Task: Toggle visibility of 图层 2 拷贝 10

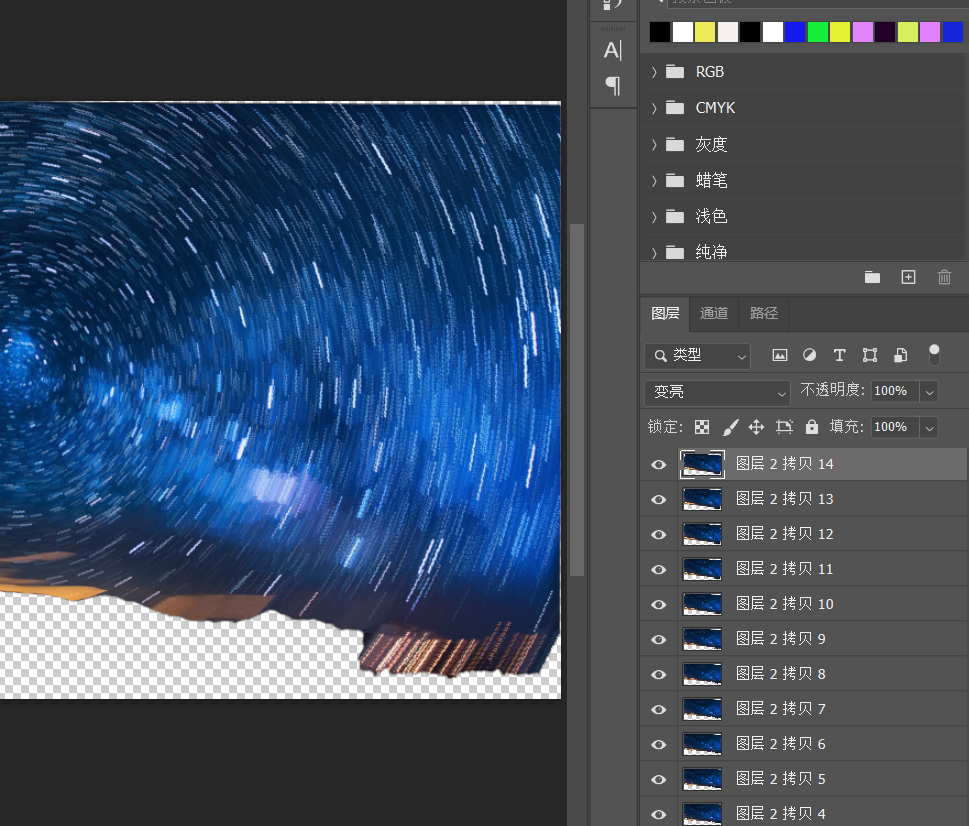Action: pyautogui.click(x=658, y=604)
